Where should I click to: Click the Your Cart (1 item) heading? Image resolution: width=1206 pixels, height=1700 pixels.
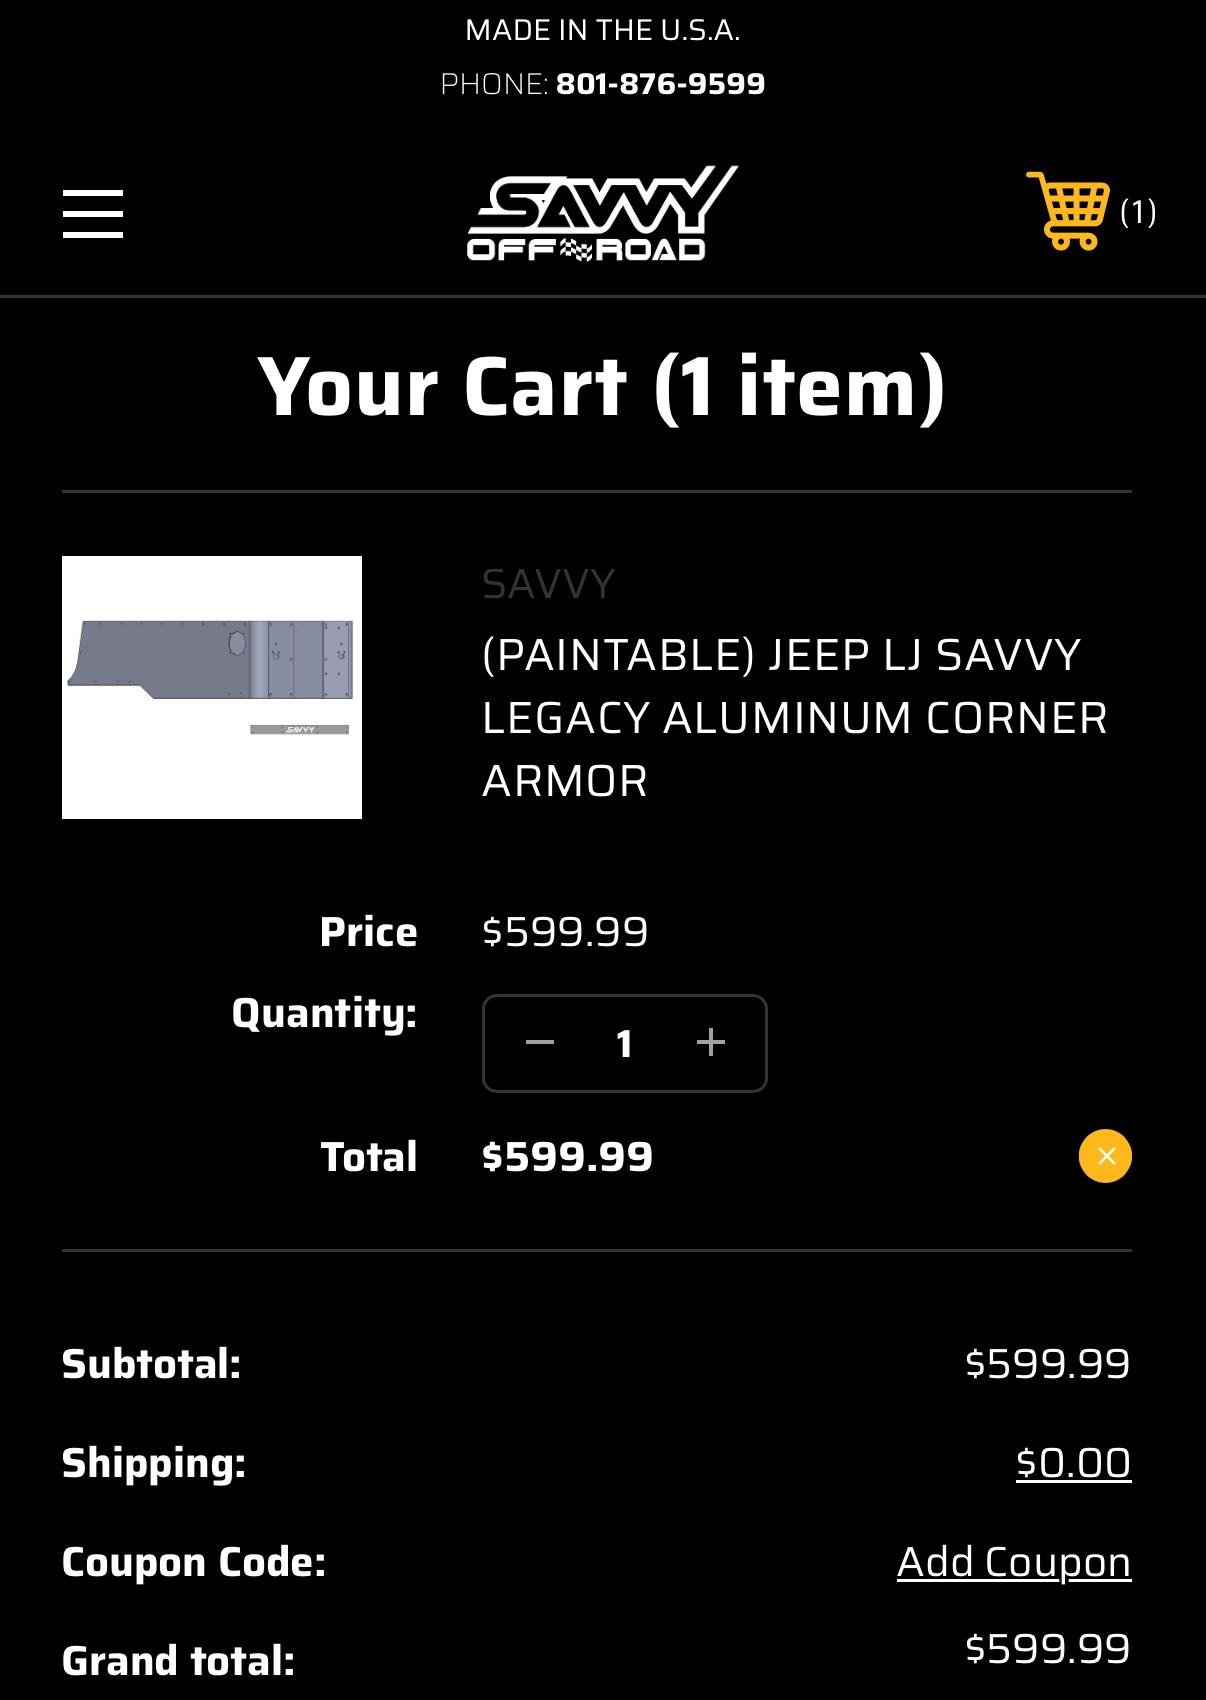click(602, 388)
